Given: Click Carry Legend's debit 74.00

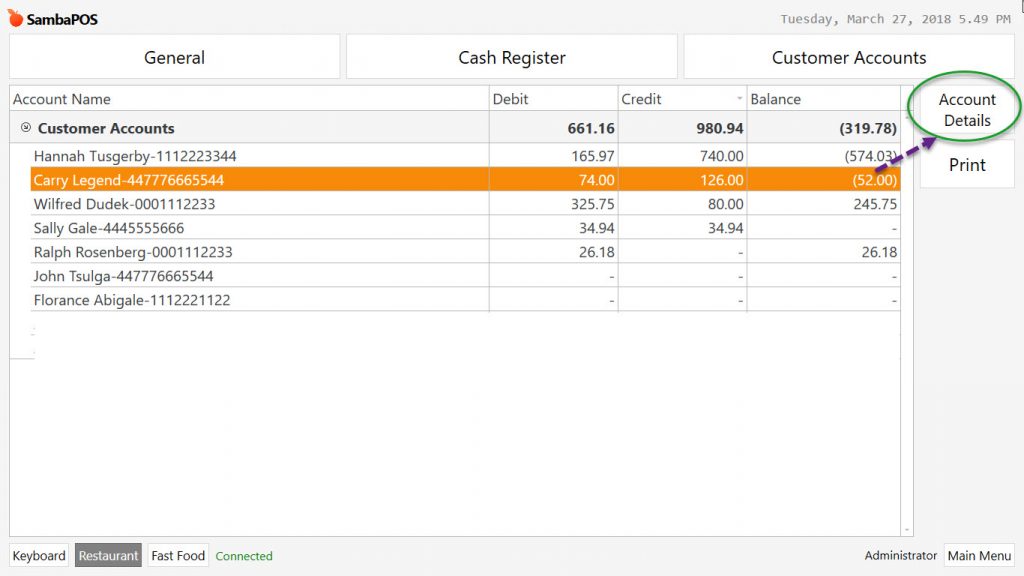Looking at the screenshot, I should 596,180.
